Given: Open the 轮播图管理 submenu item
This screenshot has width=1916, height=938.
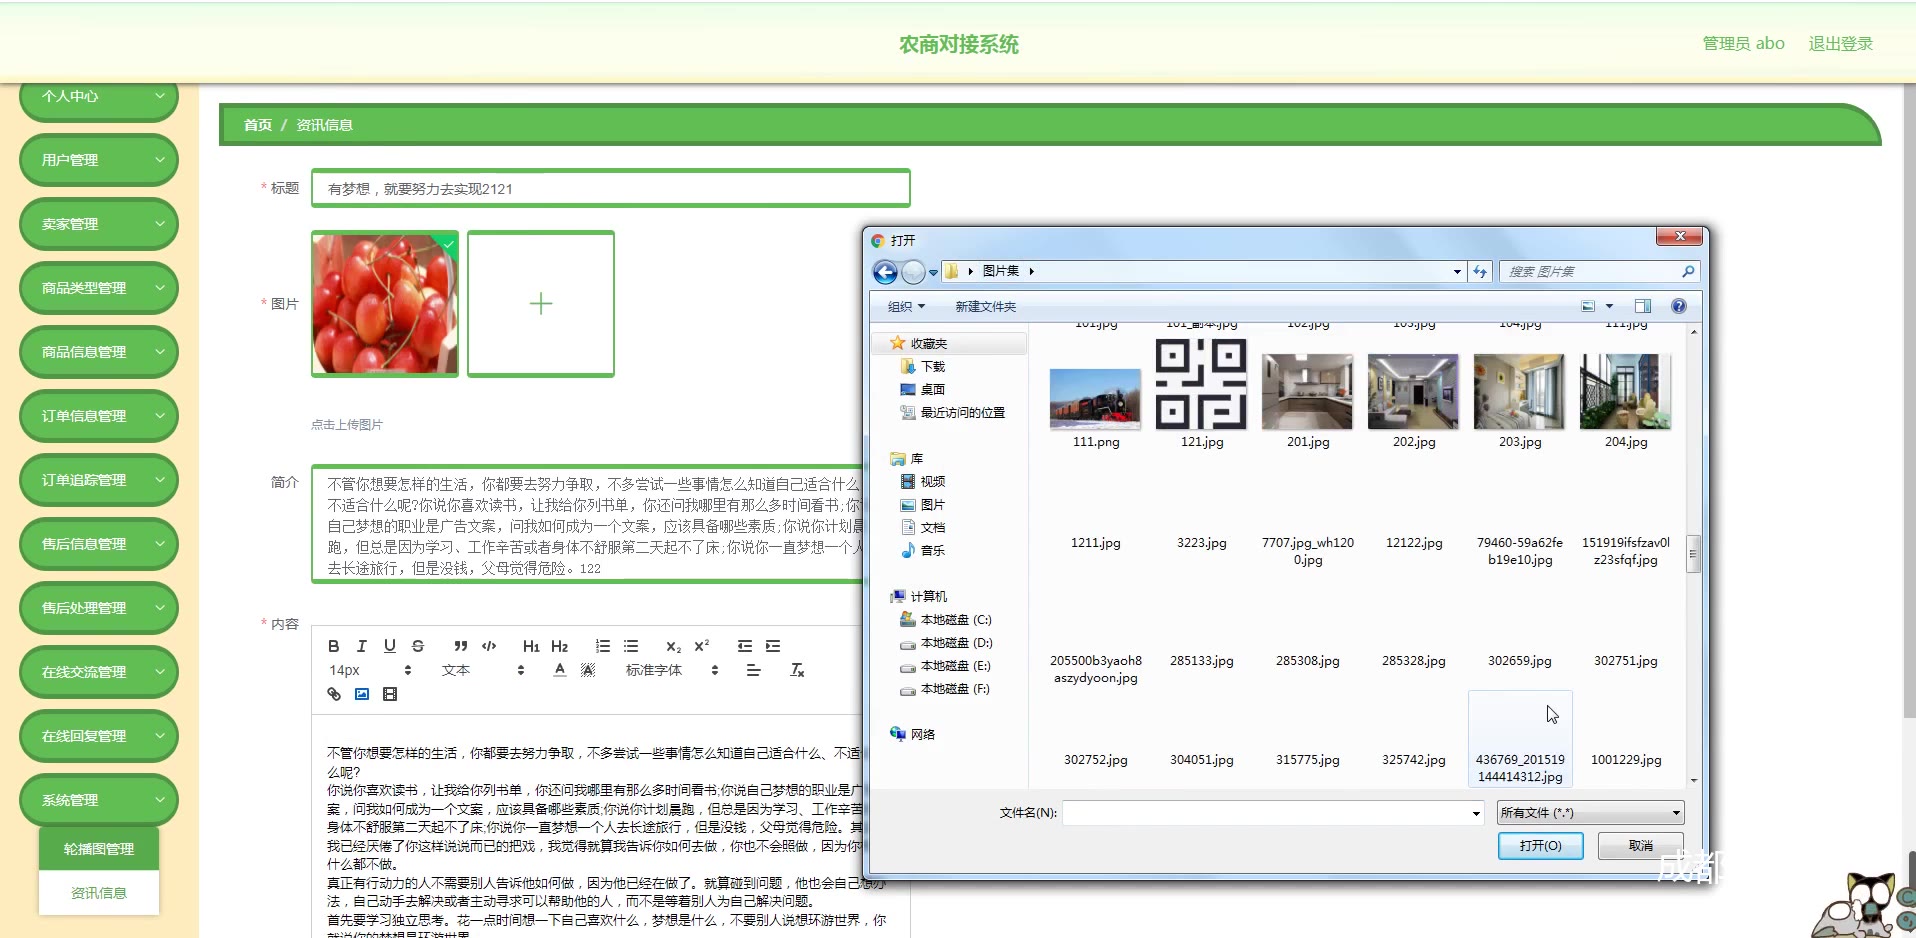Looking at the screenshot, I should pos(99,849).
